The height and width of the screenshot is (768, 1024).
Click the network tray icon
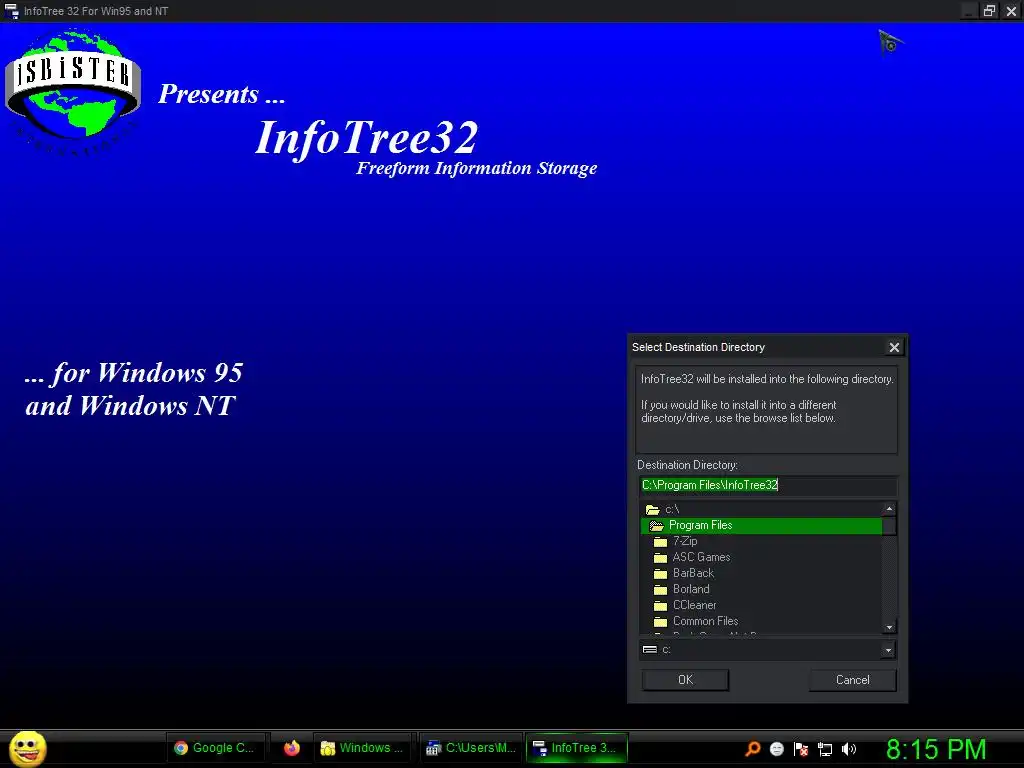pyautogui.click(x=825, y=750)
